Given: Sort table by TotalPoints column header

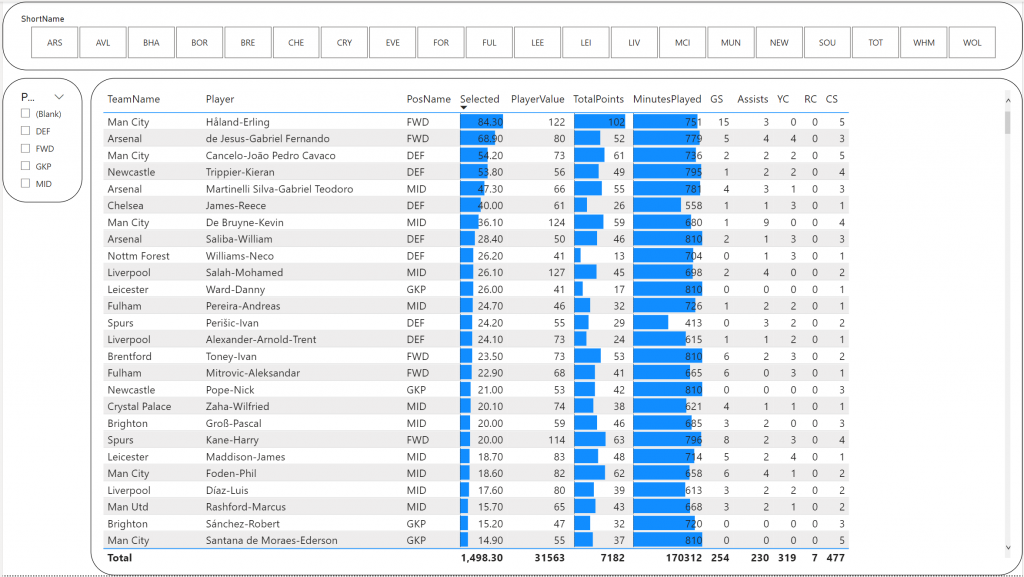Looking at the screenshot, I should [598, 99].
